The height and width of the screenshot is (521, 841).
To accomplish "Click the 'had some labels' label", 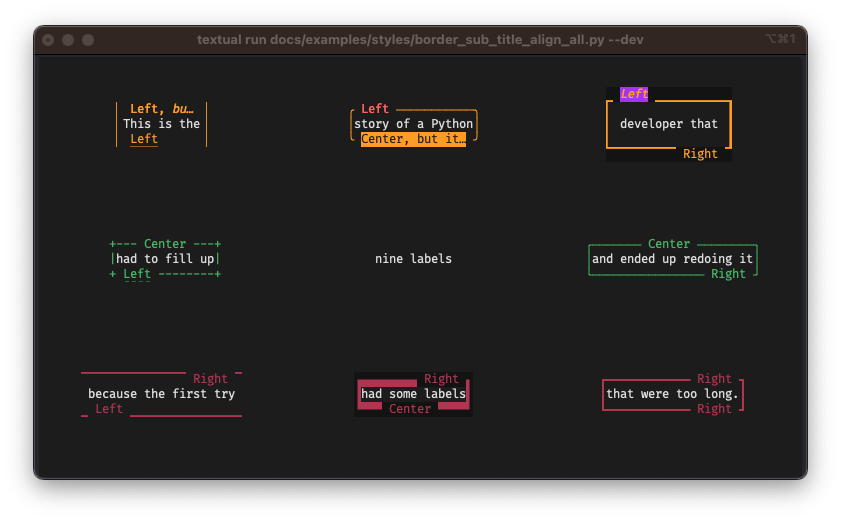I will point(414,394).
